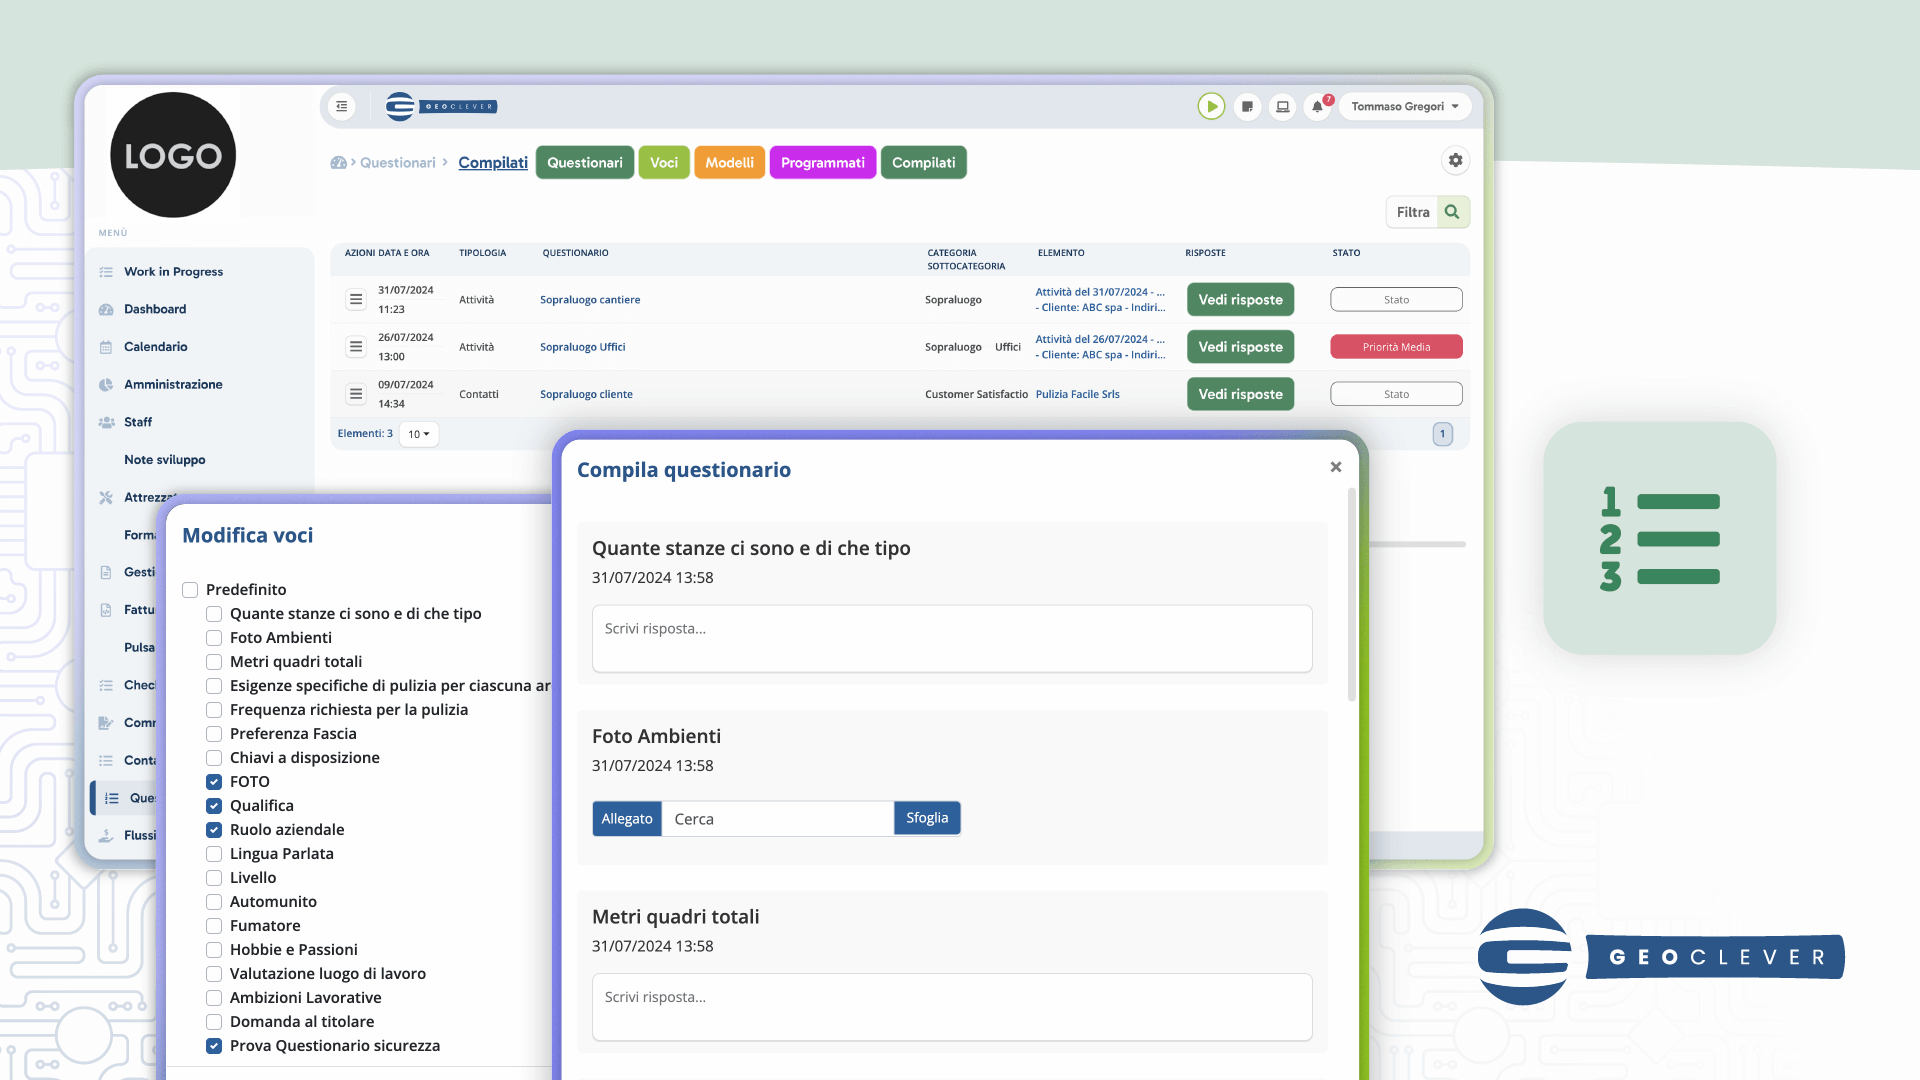
Task: Open the elements per page 10 dropdown
Action: tap(418, 434)
